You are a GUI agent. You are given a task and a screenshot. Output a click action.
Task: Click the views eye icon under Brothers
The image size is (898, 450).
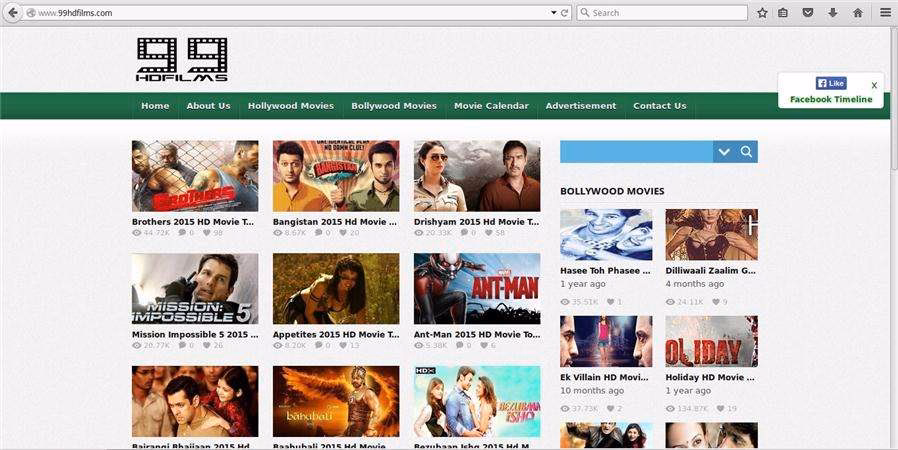pos(136,233)
